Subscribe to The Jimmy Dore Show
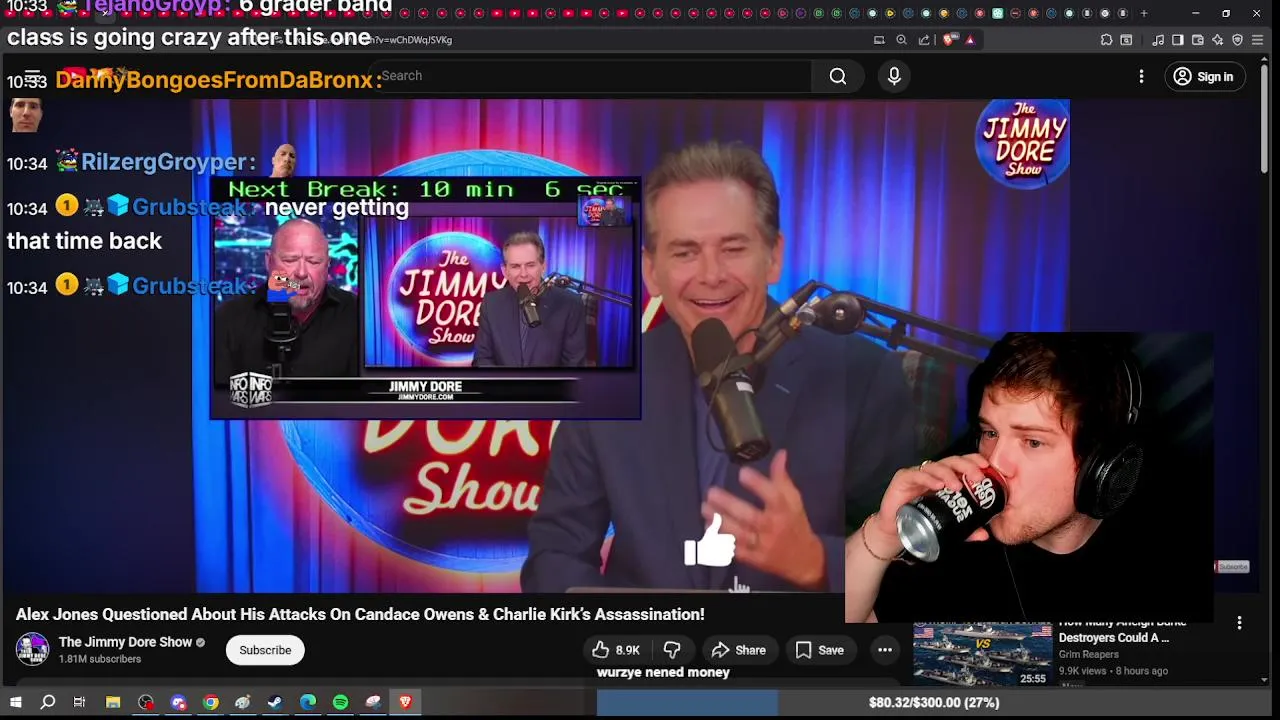The width and height of the screenshot is (1280, 720). (265, 650)
